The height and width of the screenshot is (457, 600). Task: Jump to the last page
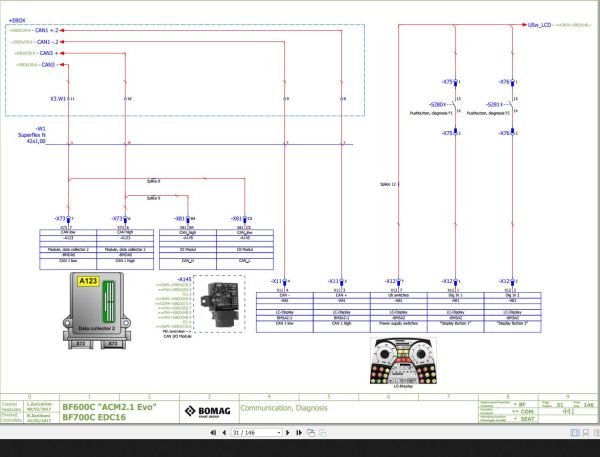coord(299,433)
